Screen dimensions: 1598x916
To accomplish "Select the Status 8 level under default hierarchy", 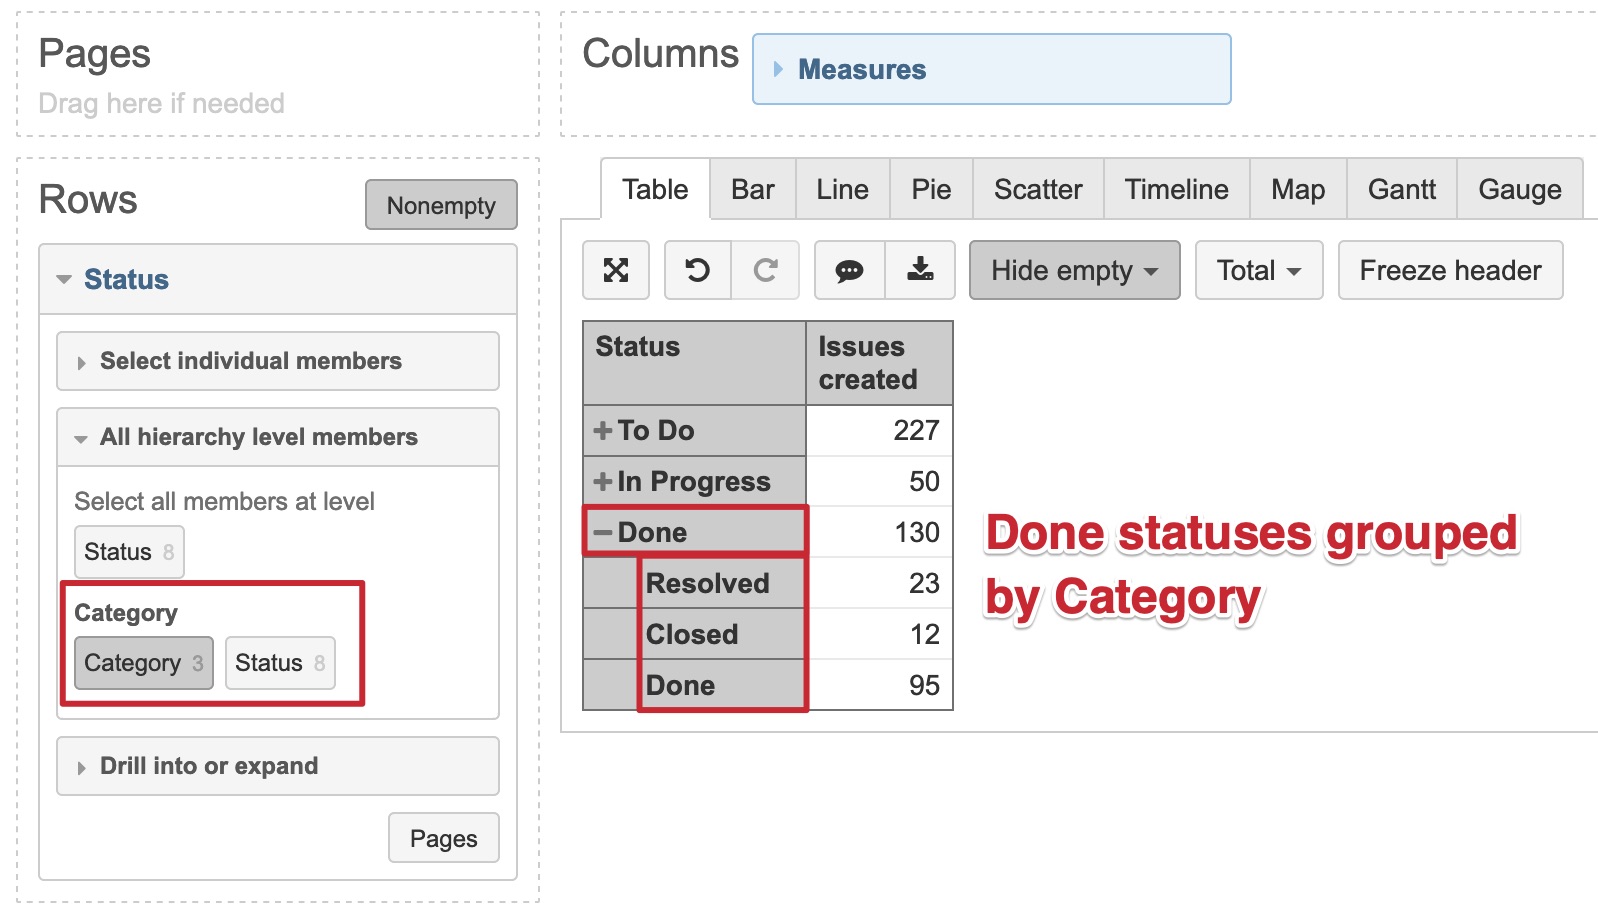I will click(x=129, y=552).
